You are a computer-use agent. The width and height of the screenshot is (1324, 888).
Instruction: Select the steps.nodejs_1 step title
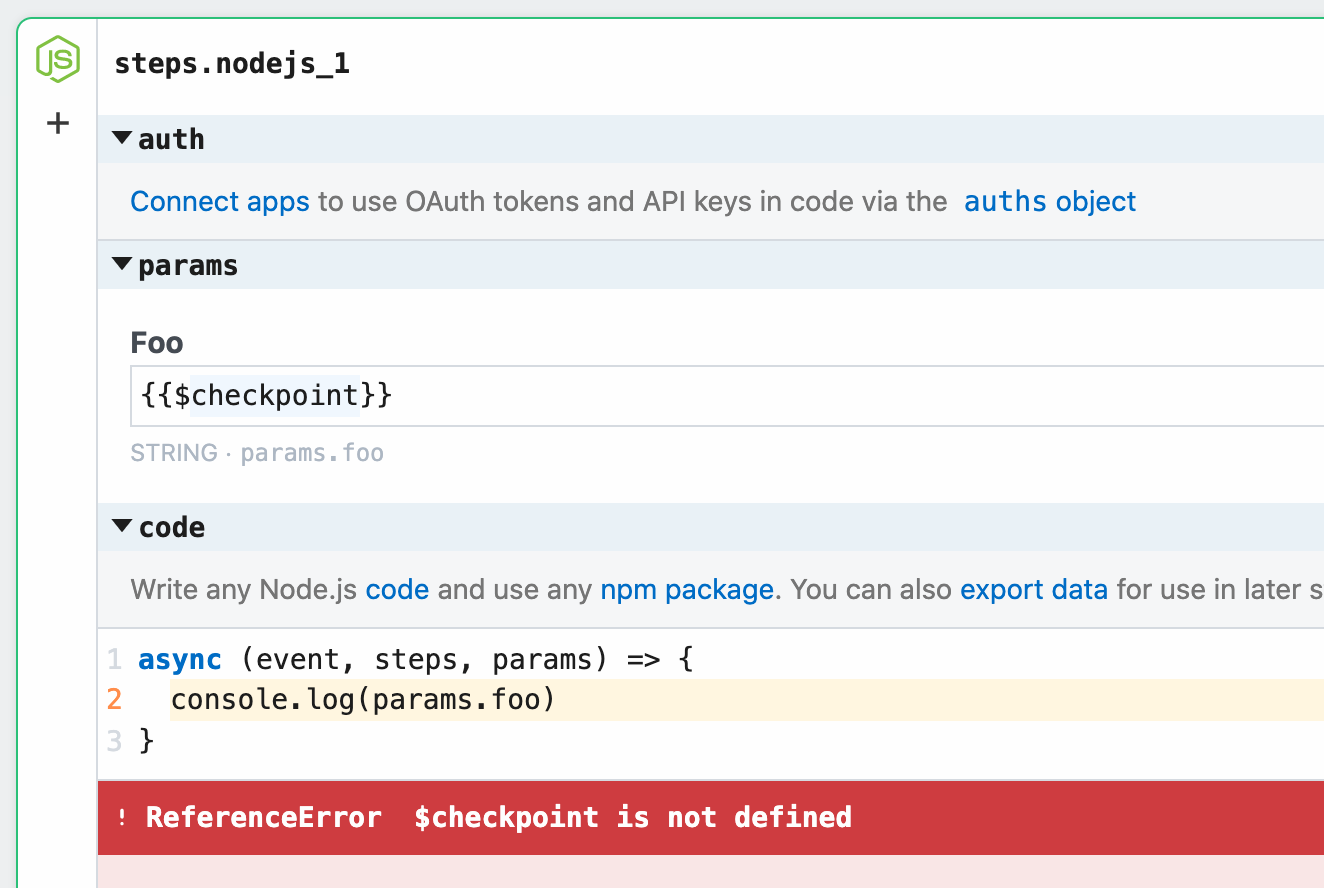[x=232, y=65]
